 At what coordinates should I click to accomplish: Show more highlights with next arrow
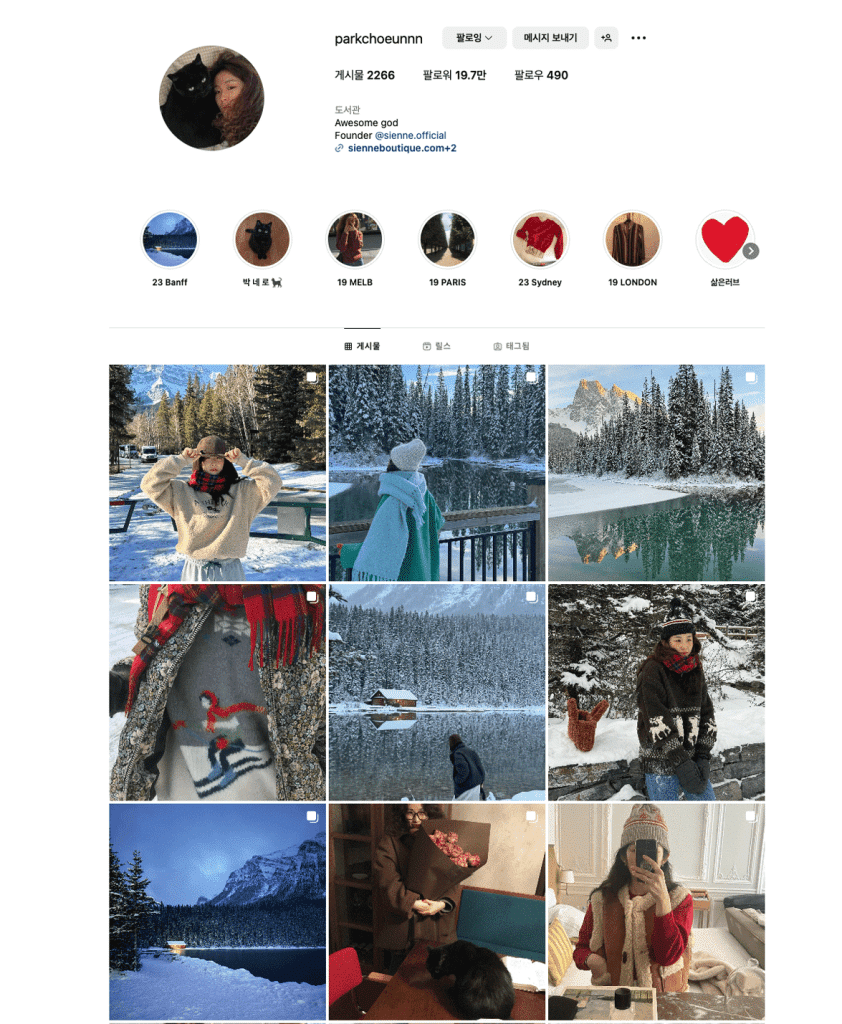[751, 251]
